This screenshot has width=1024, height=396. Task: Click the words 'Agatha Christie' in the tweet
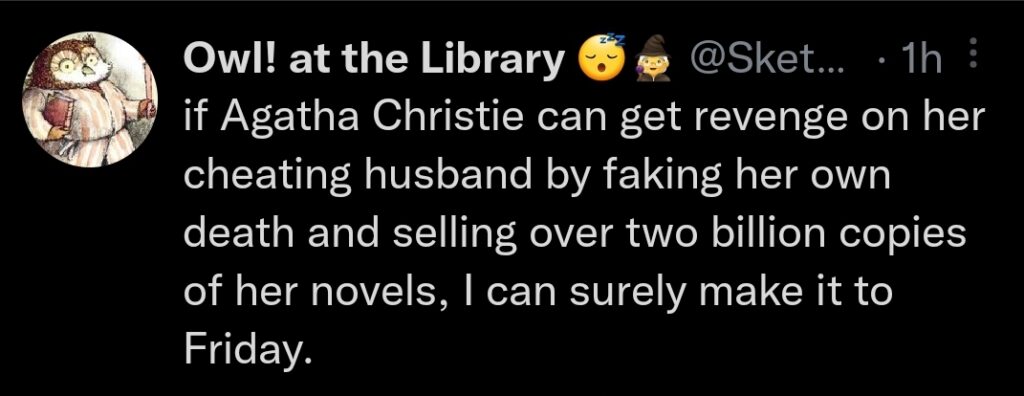[x=373, y=120]
